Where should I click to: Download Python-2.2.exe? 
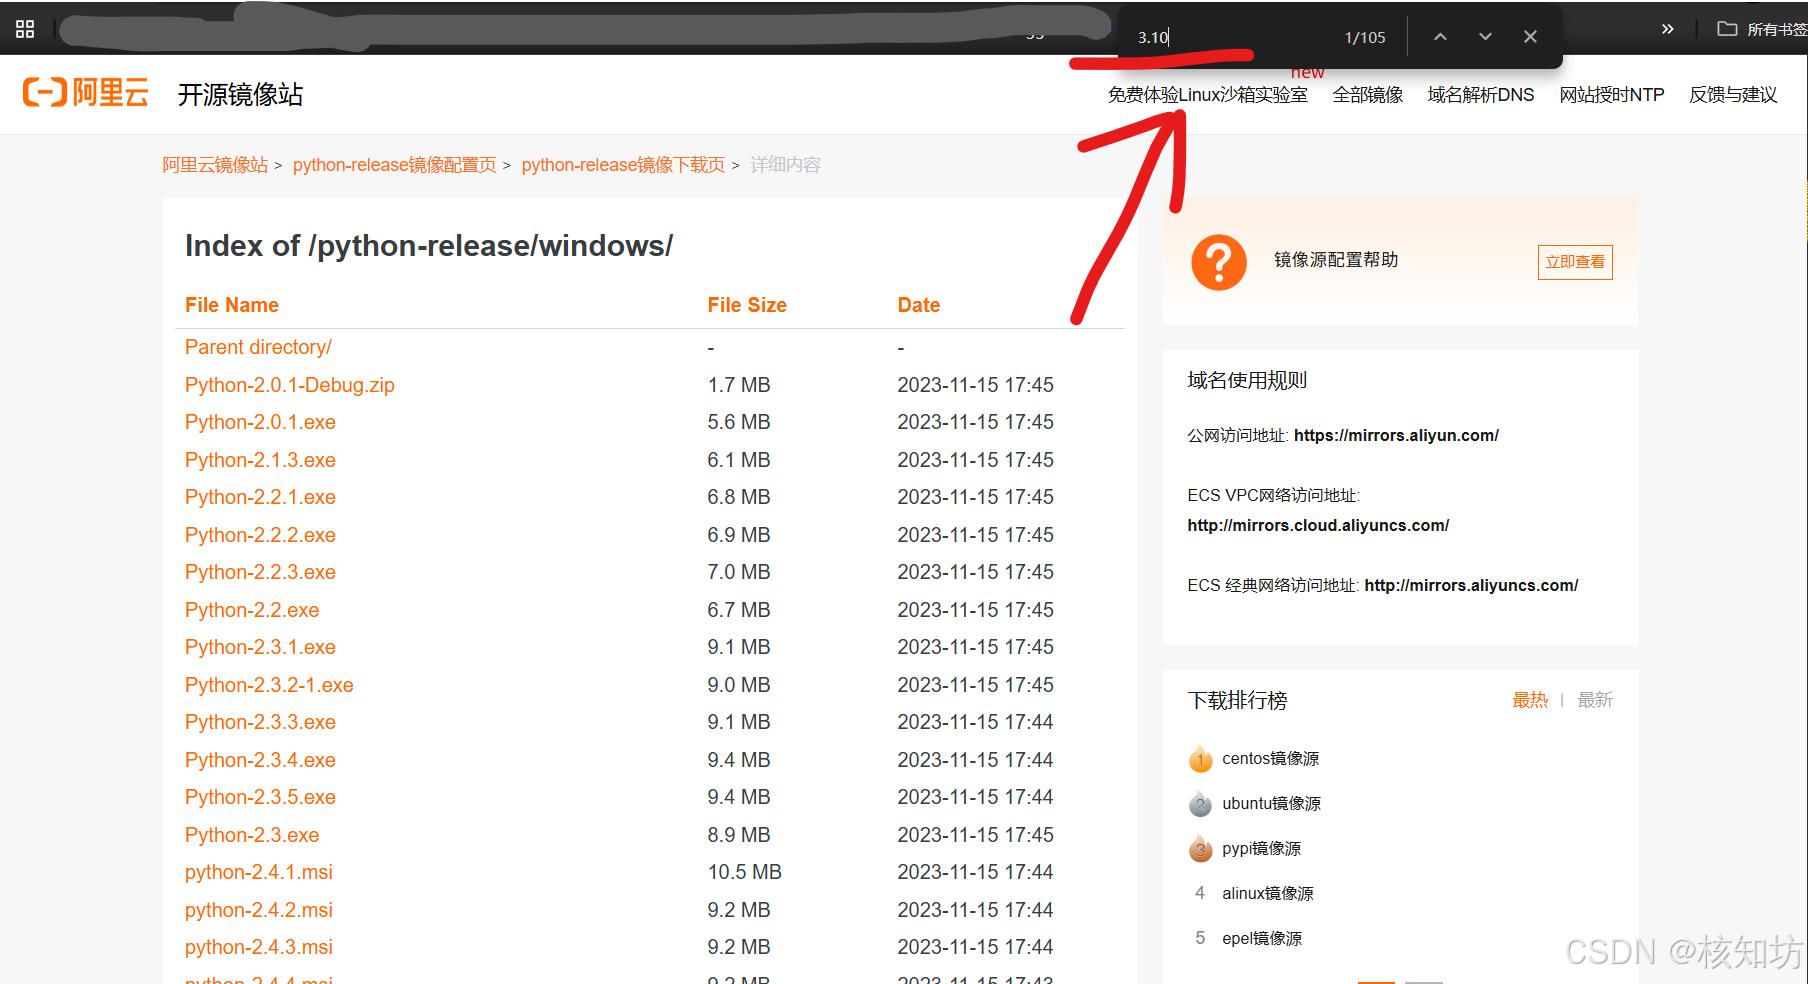tap(252, 610)
